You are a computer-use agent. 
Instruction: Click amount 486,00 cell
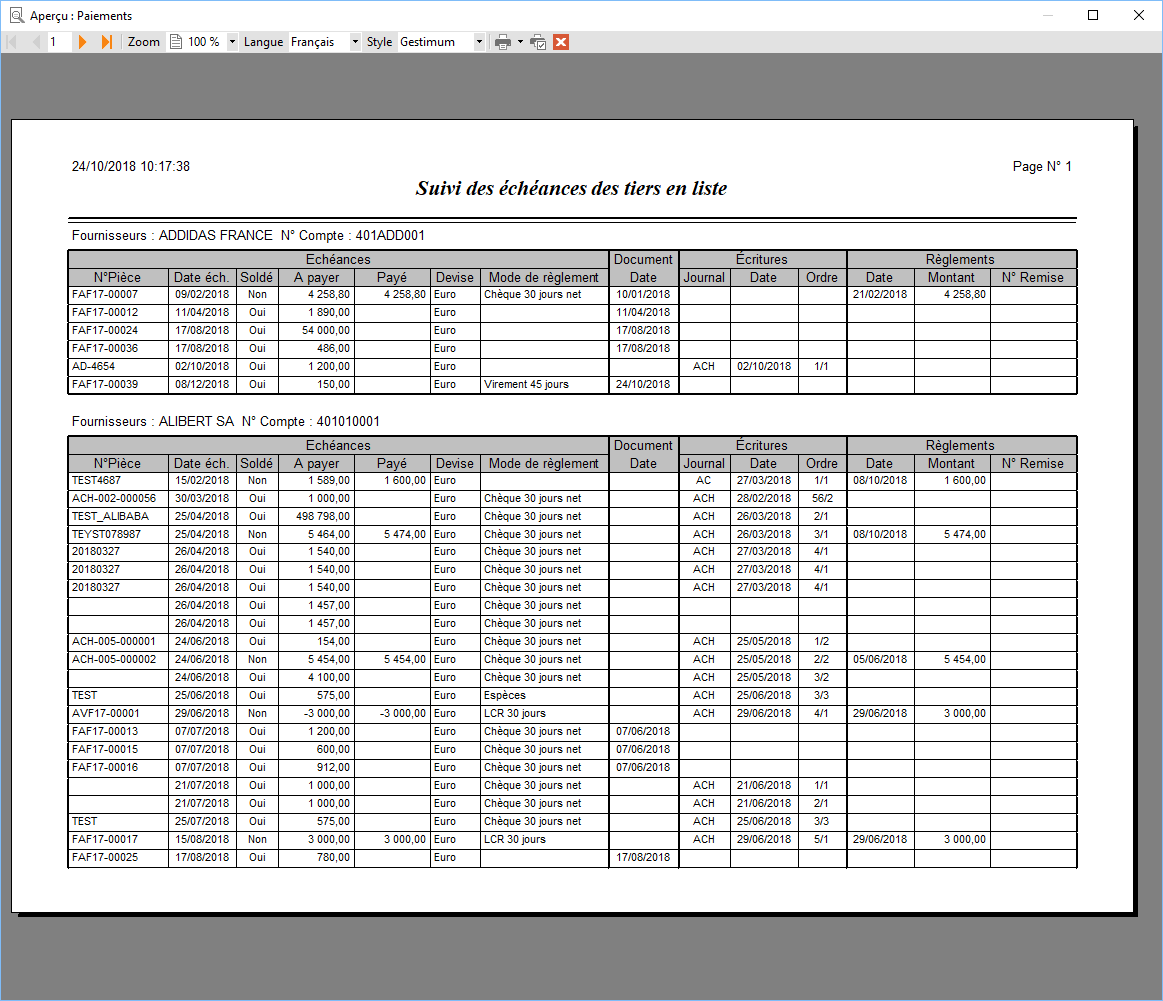317,348
